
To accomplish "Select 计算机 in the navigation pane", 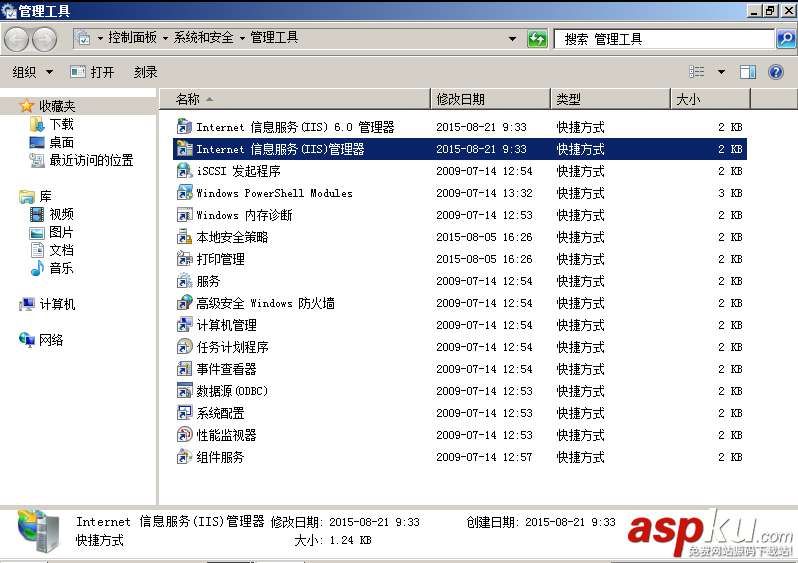I will pos(58,304).
